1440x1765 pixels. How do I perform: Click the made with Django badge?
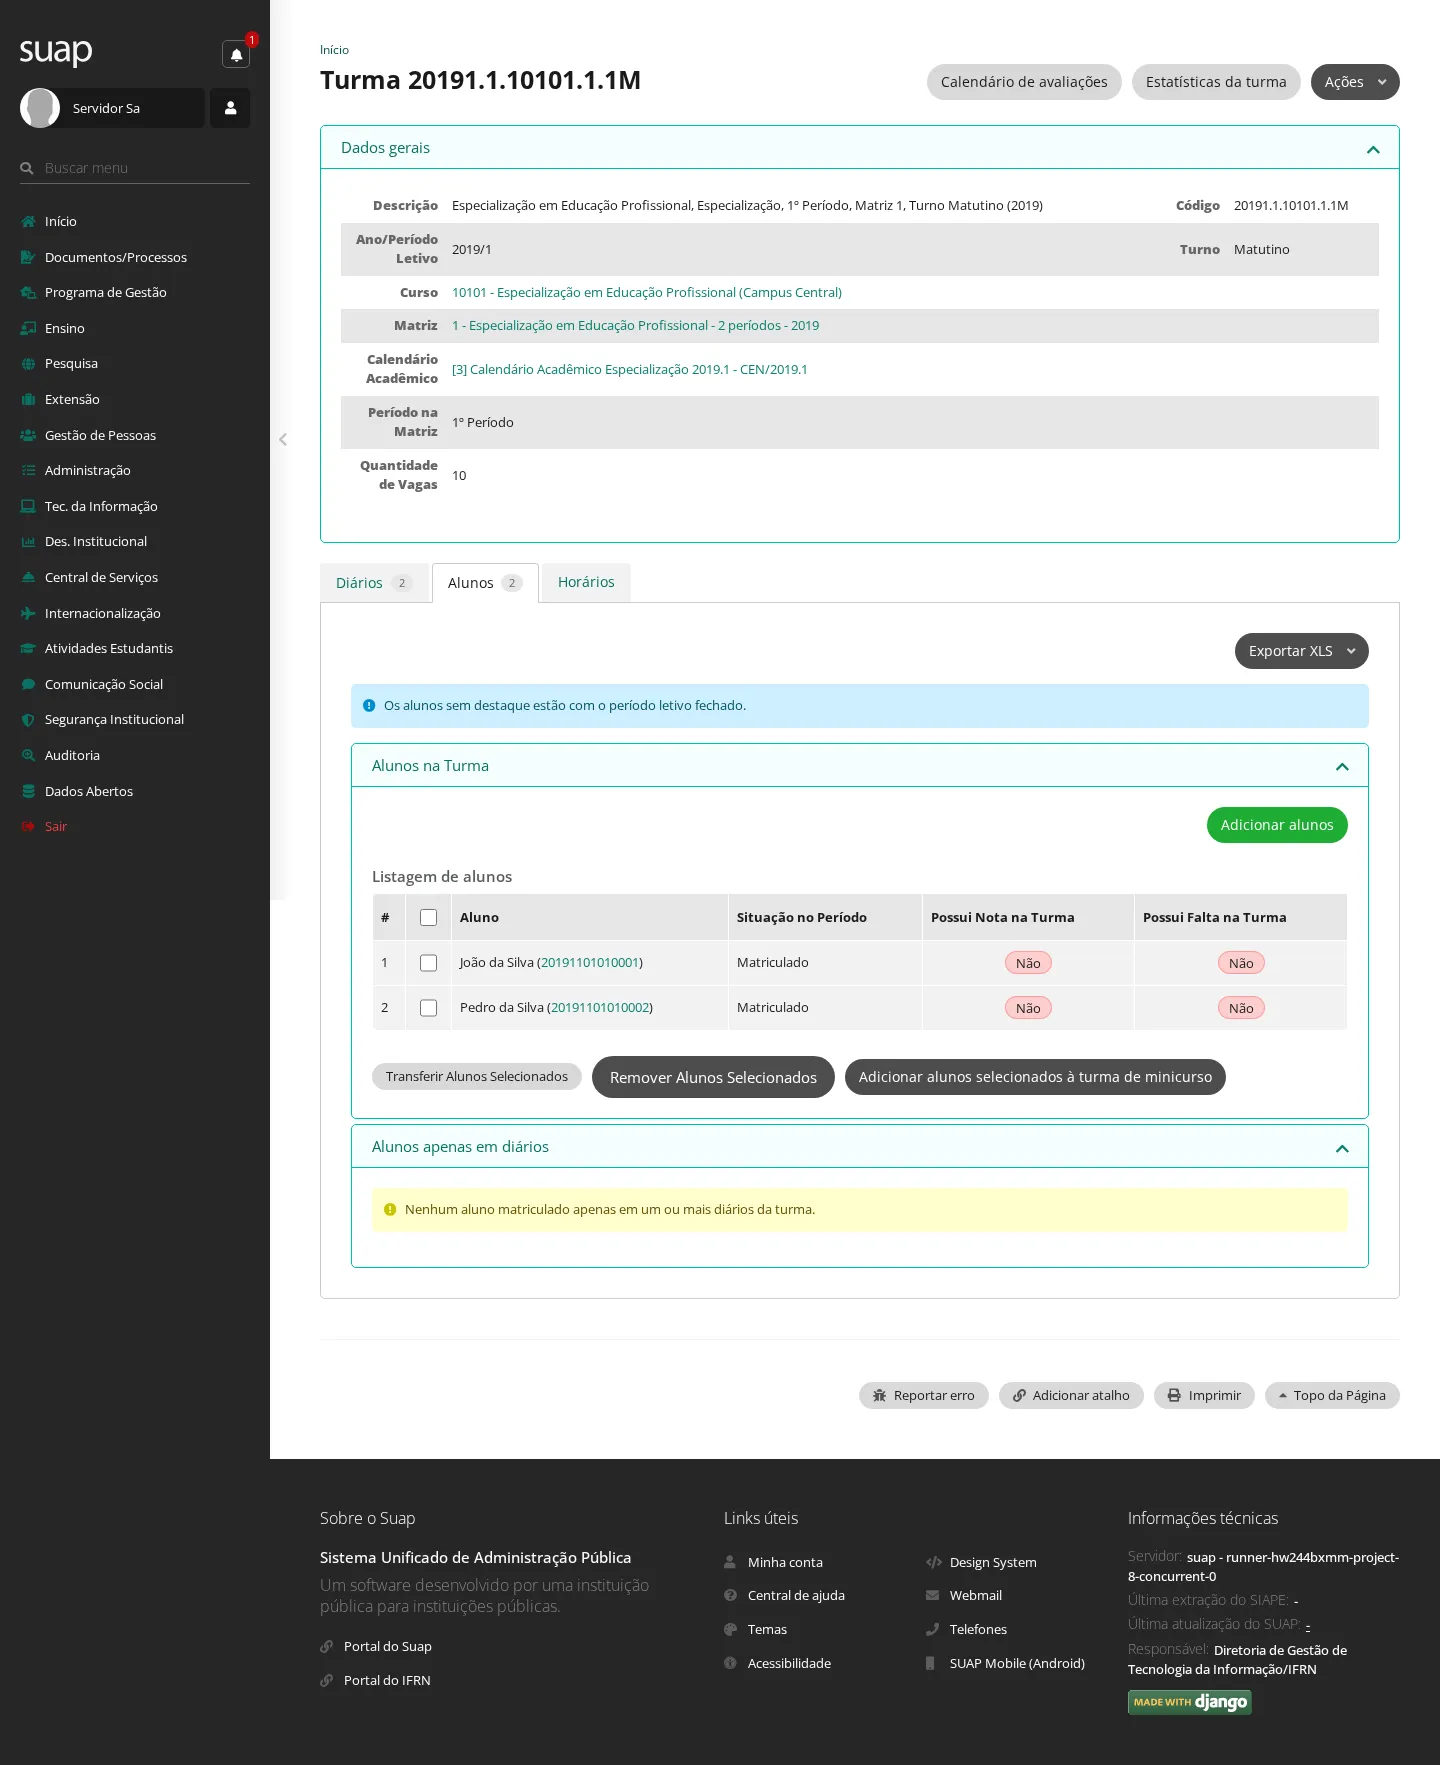point(1189,1702)
